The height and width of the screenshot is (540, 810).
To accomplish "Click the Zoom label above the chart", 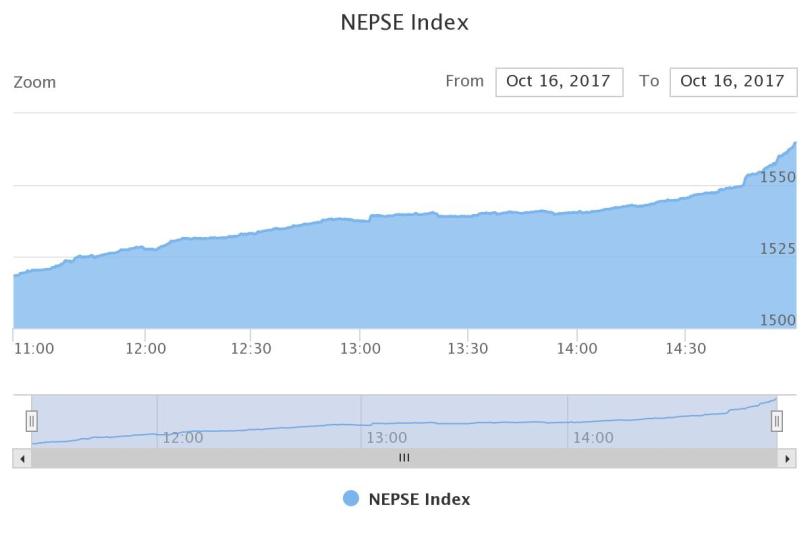I will pos(35,82).
